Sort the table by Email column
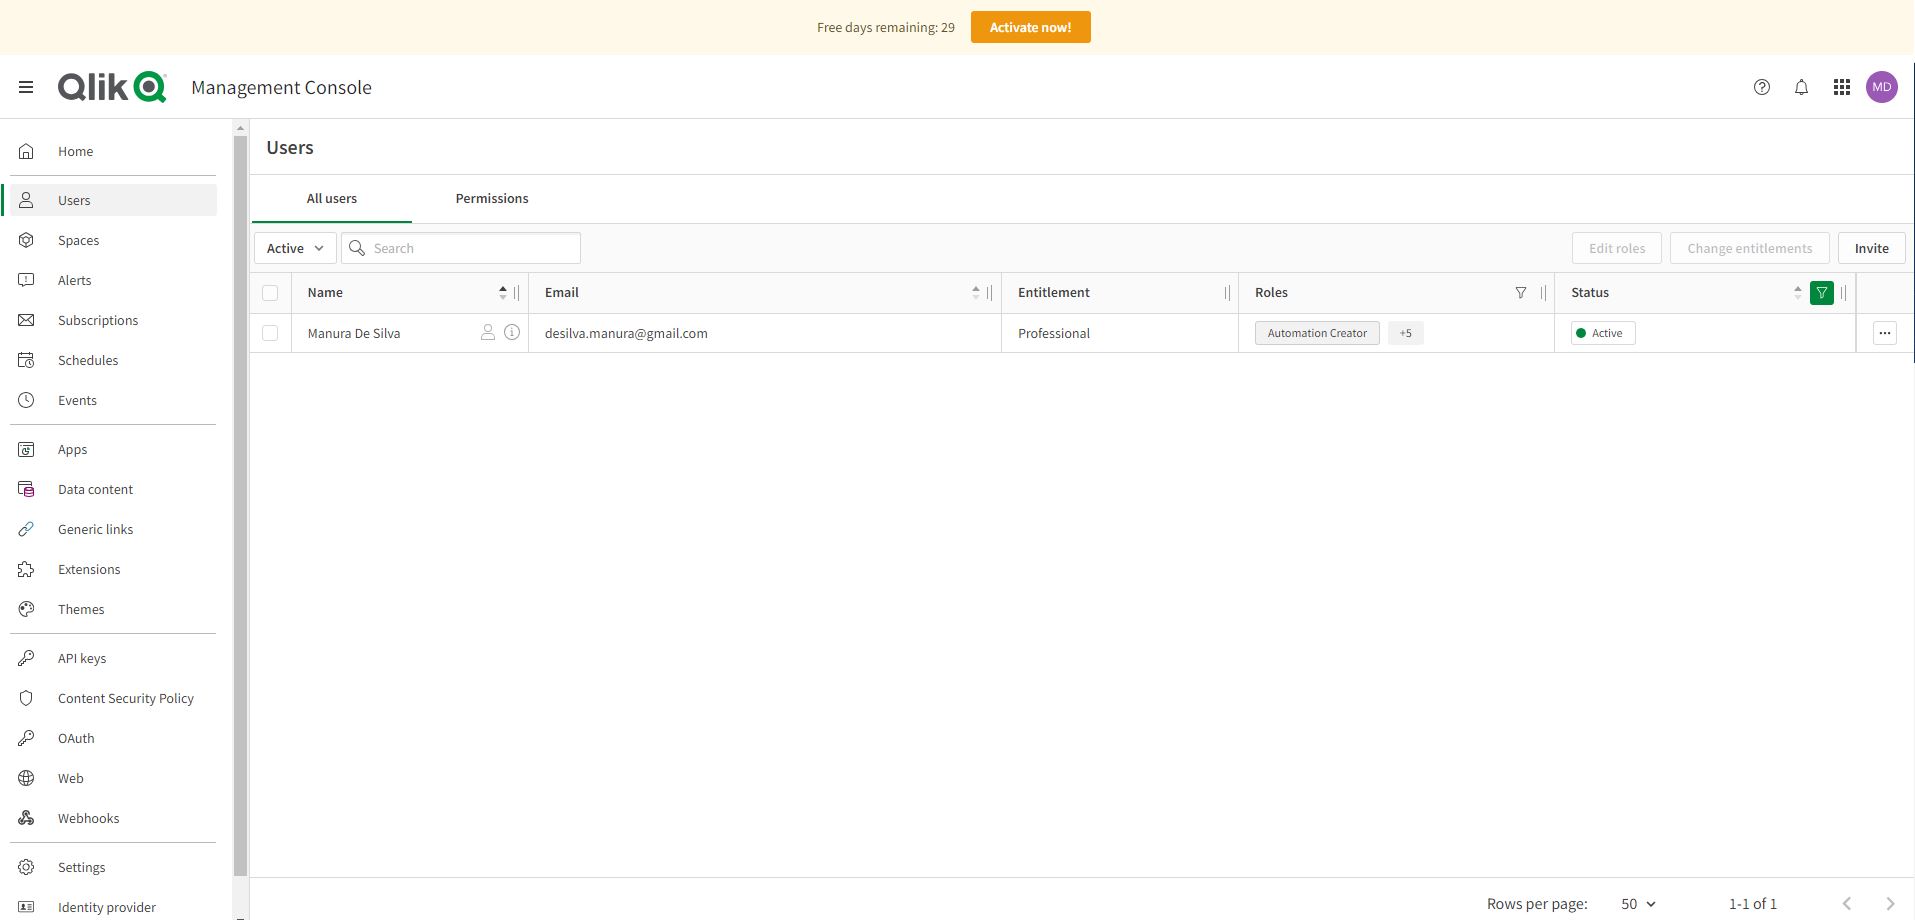Screen dimensions: 1915x920 975,293
